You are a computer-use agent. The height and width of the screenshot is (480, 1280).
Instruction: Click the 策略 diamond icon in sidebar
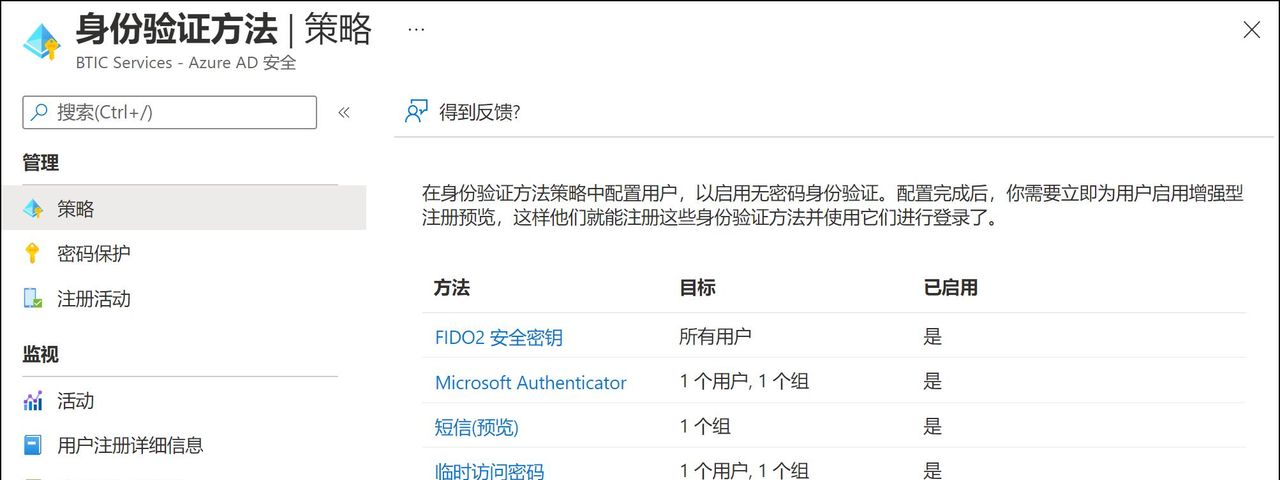click(x=34, y=209)
